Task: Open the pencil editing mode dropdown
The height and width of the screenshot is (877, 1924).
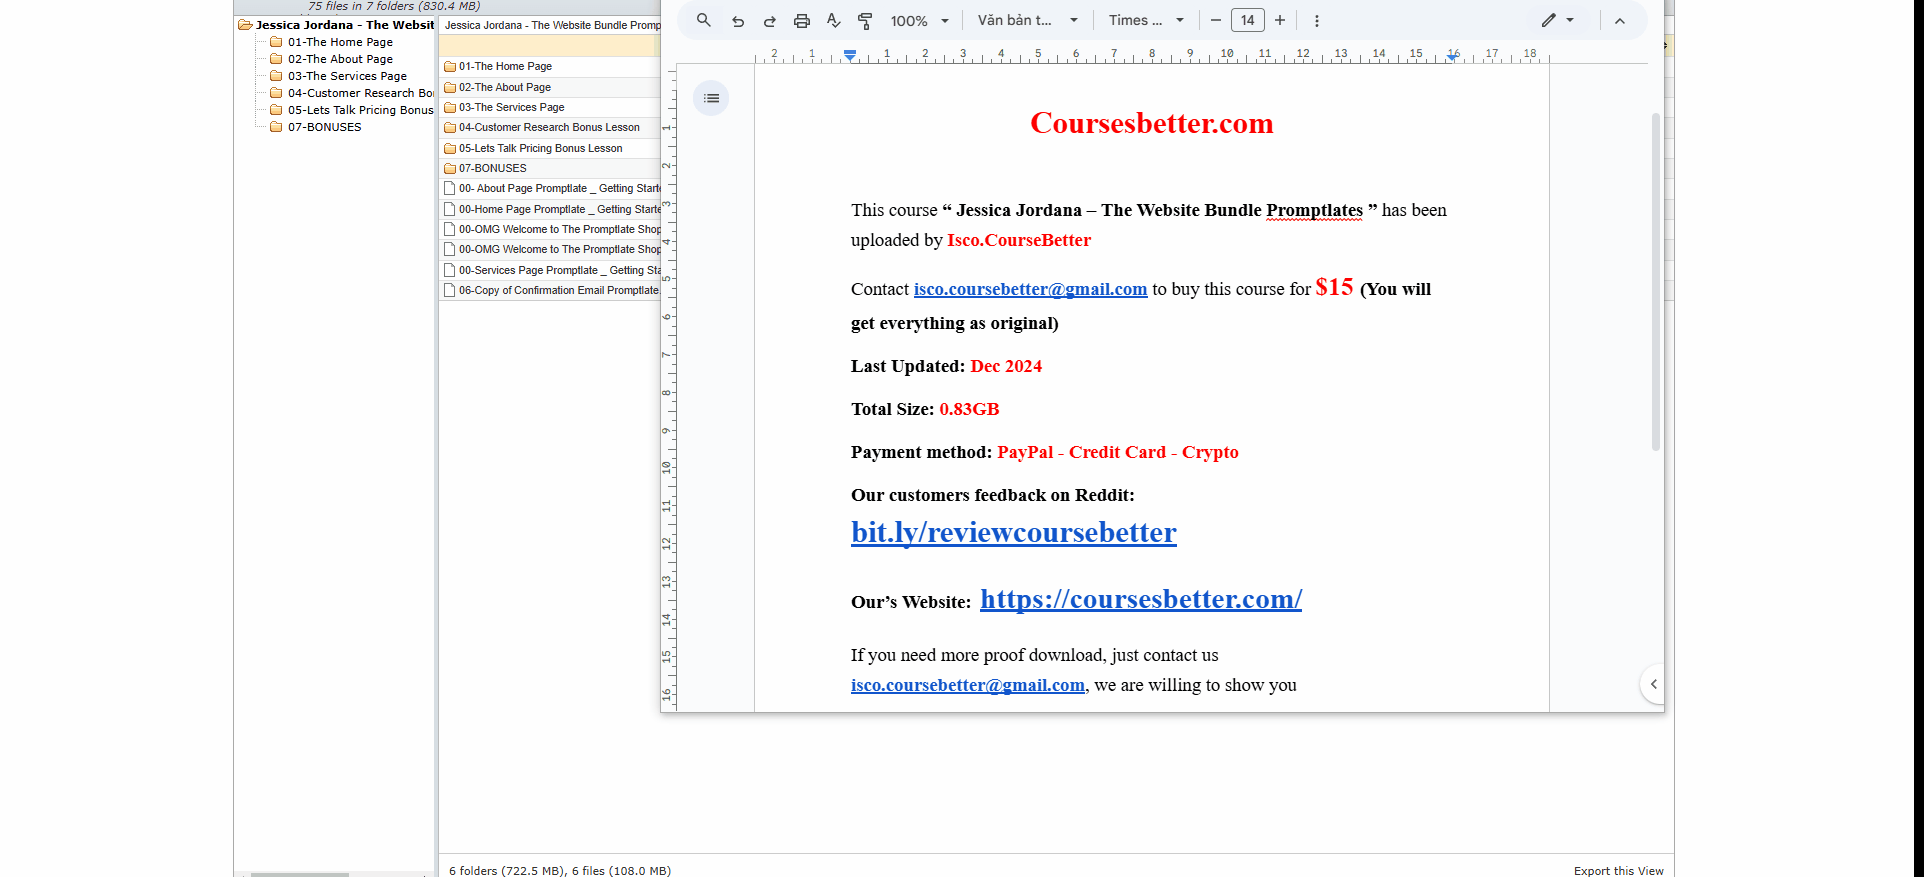Action: coord(1557,20)
